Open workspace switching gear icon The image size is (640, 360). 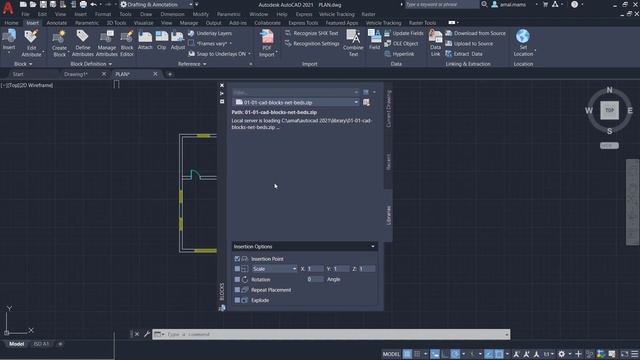[562, 354]
